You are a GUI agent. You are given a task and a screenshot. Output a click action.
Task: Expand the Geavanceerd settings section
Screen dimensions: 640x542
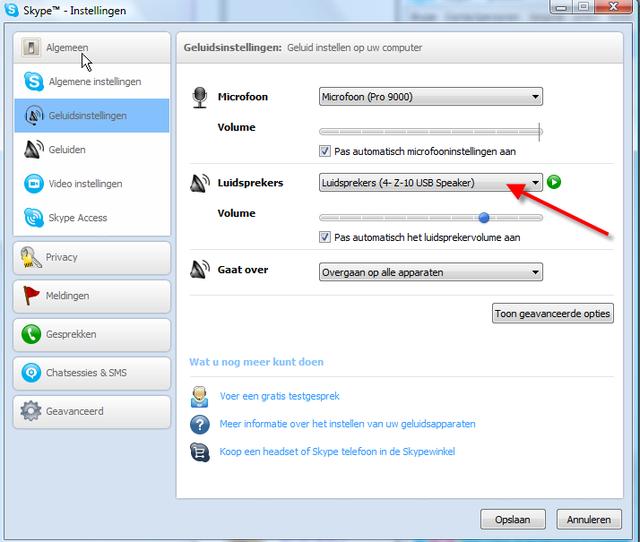92,411
